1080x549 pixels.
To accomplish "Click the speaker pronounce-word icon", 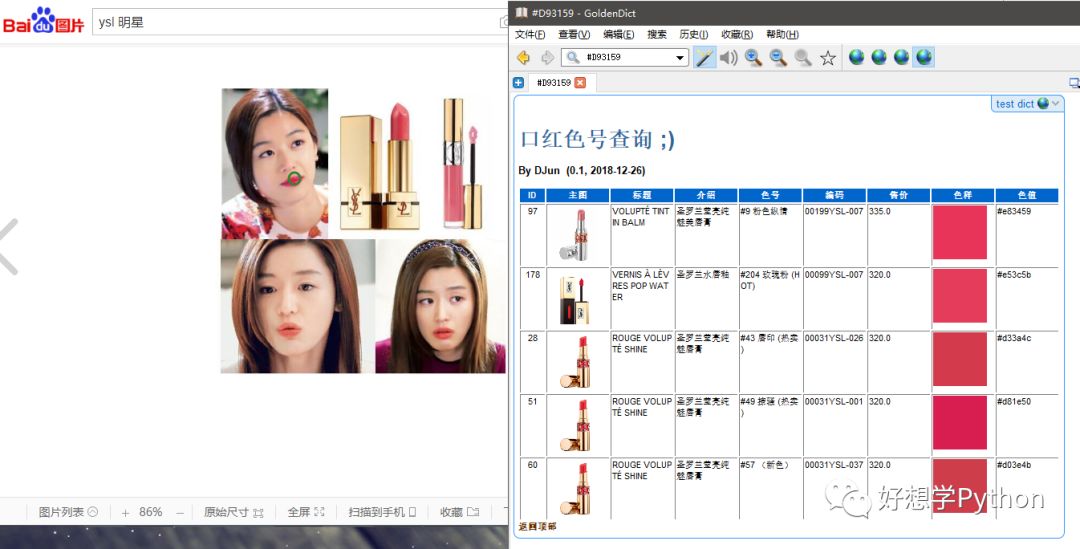I will pos(729,58).
